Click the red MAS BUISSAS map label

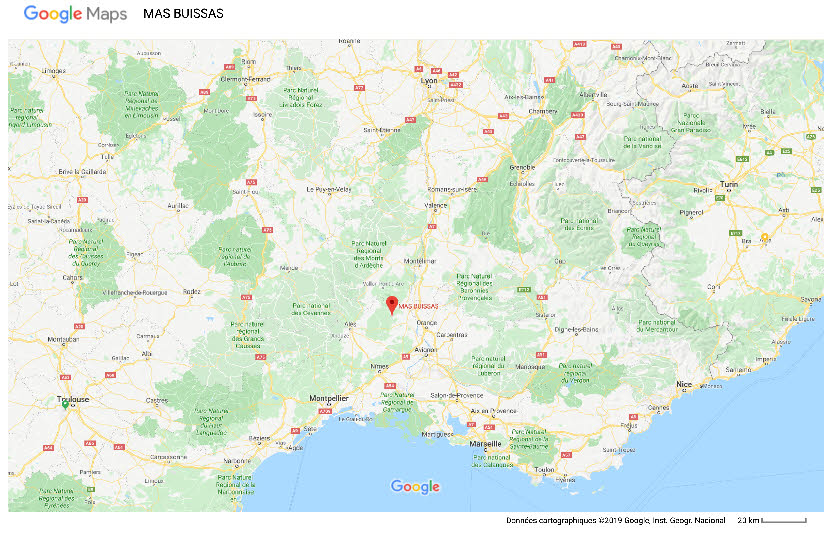(x=419, y=307)
